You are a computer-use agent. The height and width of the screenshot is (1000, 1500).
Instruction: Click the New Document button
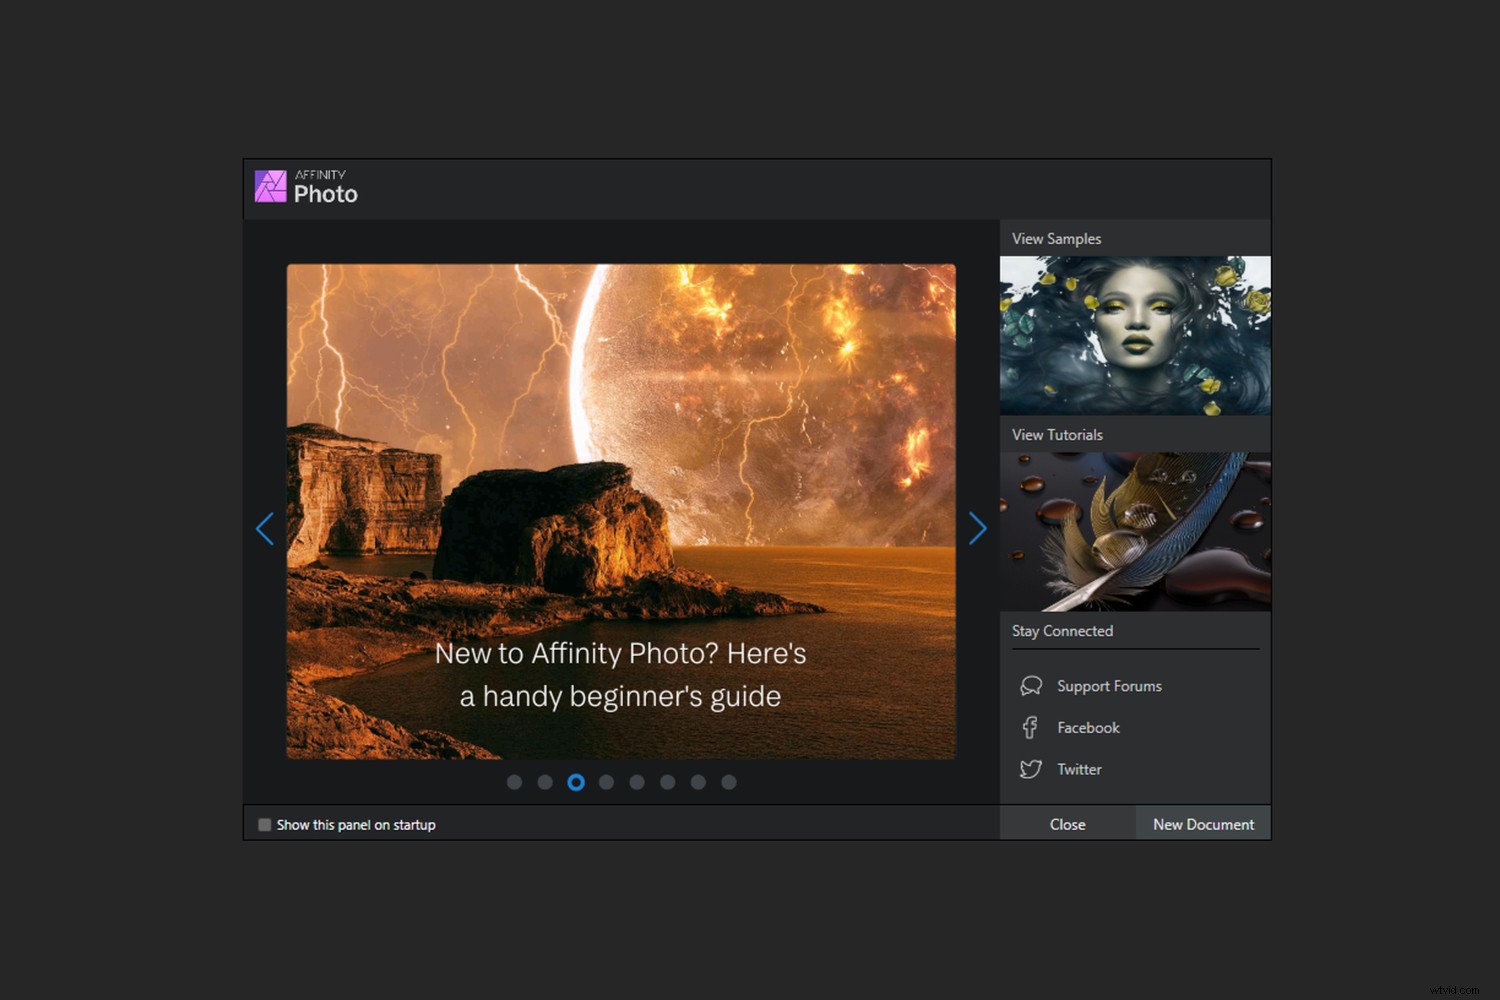click(x=1203, y=823)
